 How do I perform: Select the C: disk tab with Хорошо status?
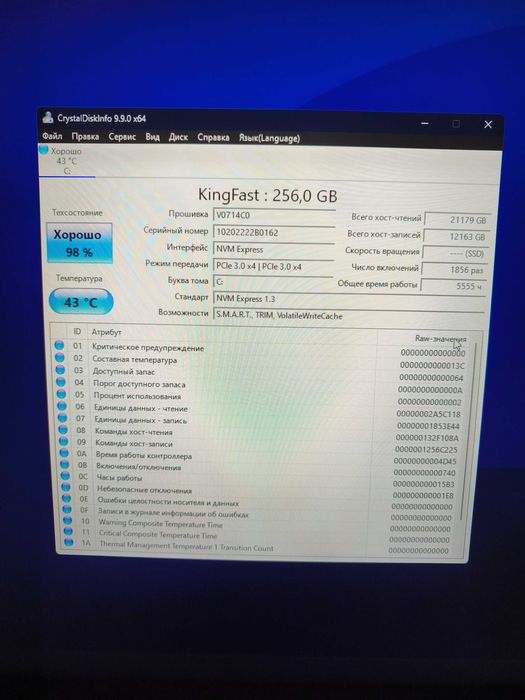(x=66, y=161)
